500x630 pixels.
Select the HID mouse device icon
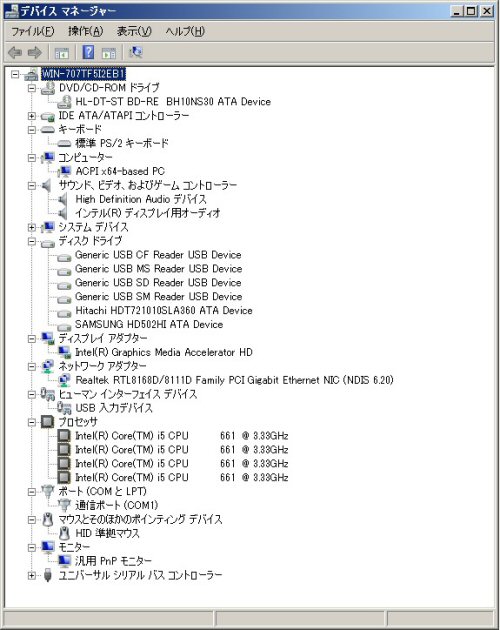64,533
